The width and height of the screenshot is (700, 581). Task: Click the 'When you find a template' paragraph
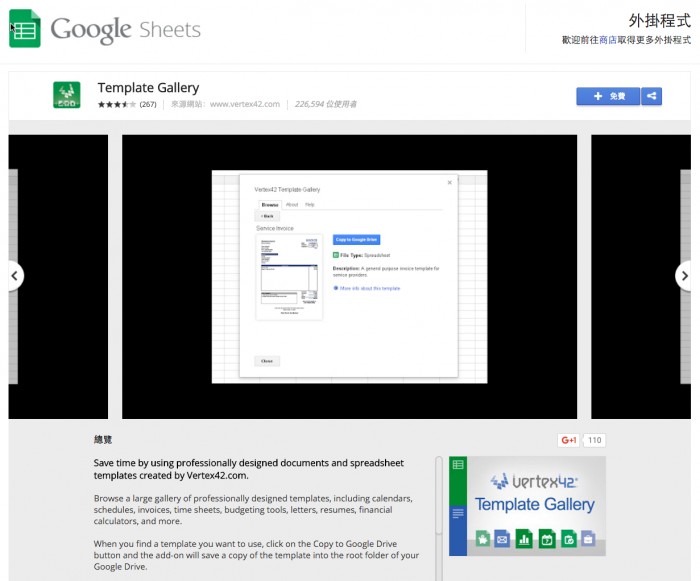click(x=256, y=555)
